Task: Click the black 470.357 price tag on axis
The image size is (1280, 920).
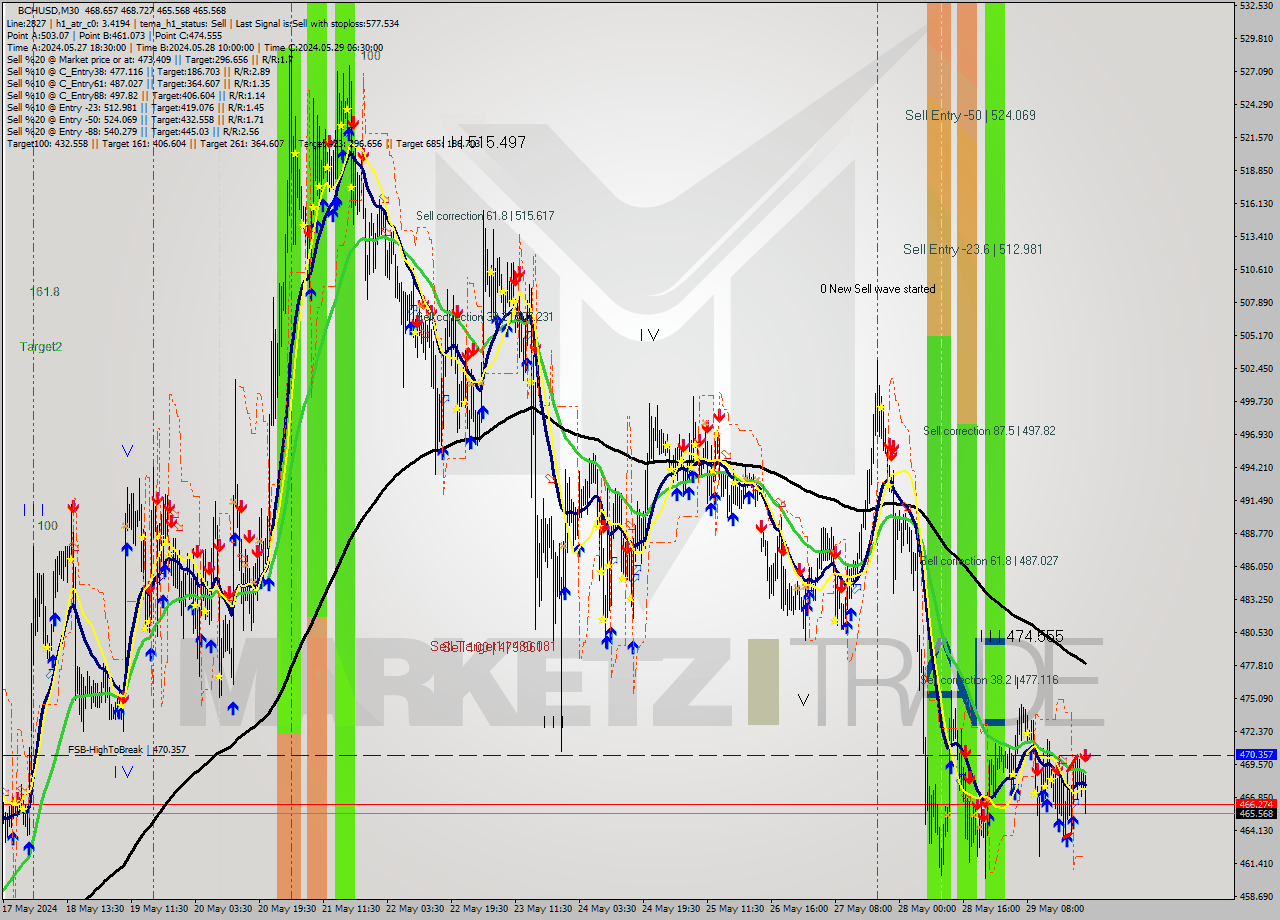Action: click(x=1256, y=755)
